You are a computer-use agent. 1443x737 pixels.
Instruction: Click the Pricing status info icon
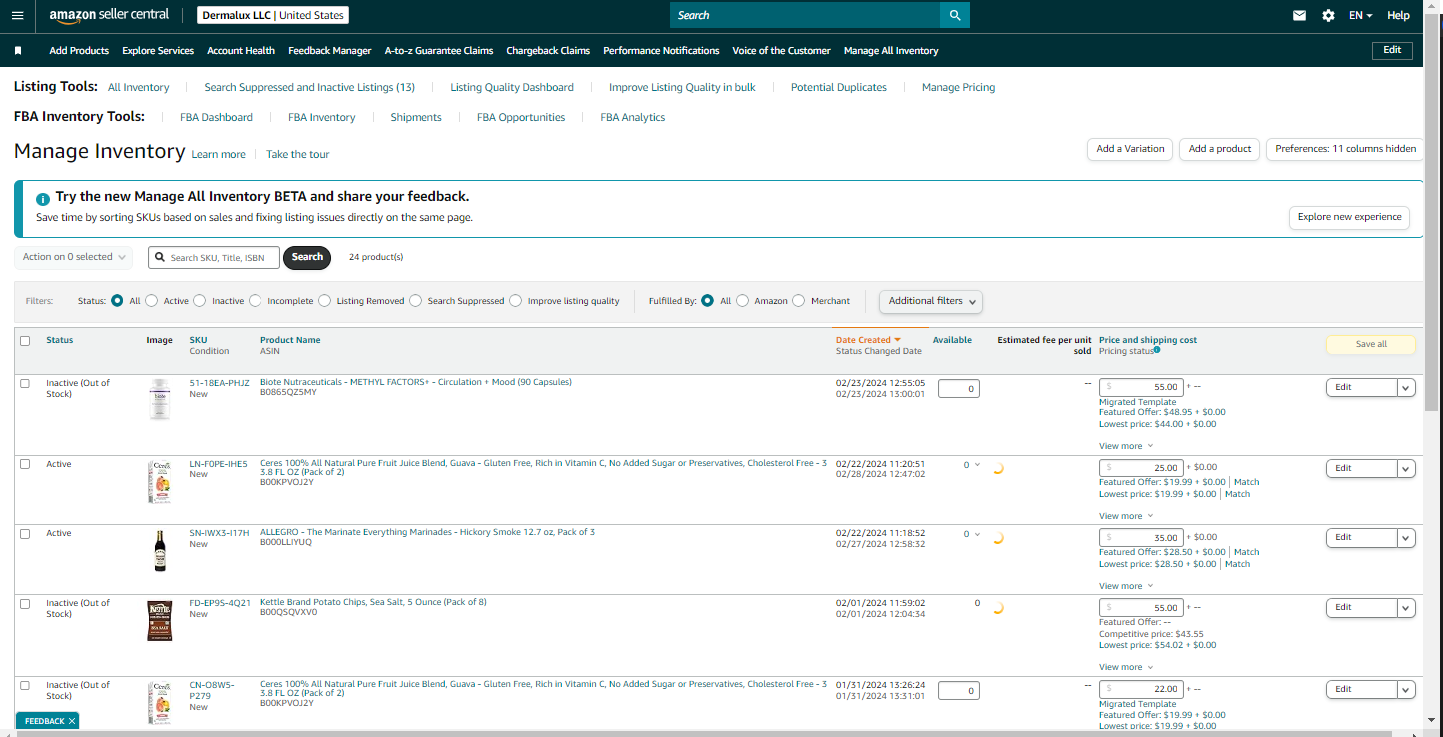[x=1157, y=350]
